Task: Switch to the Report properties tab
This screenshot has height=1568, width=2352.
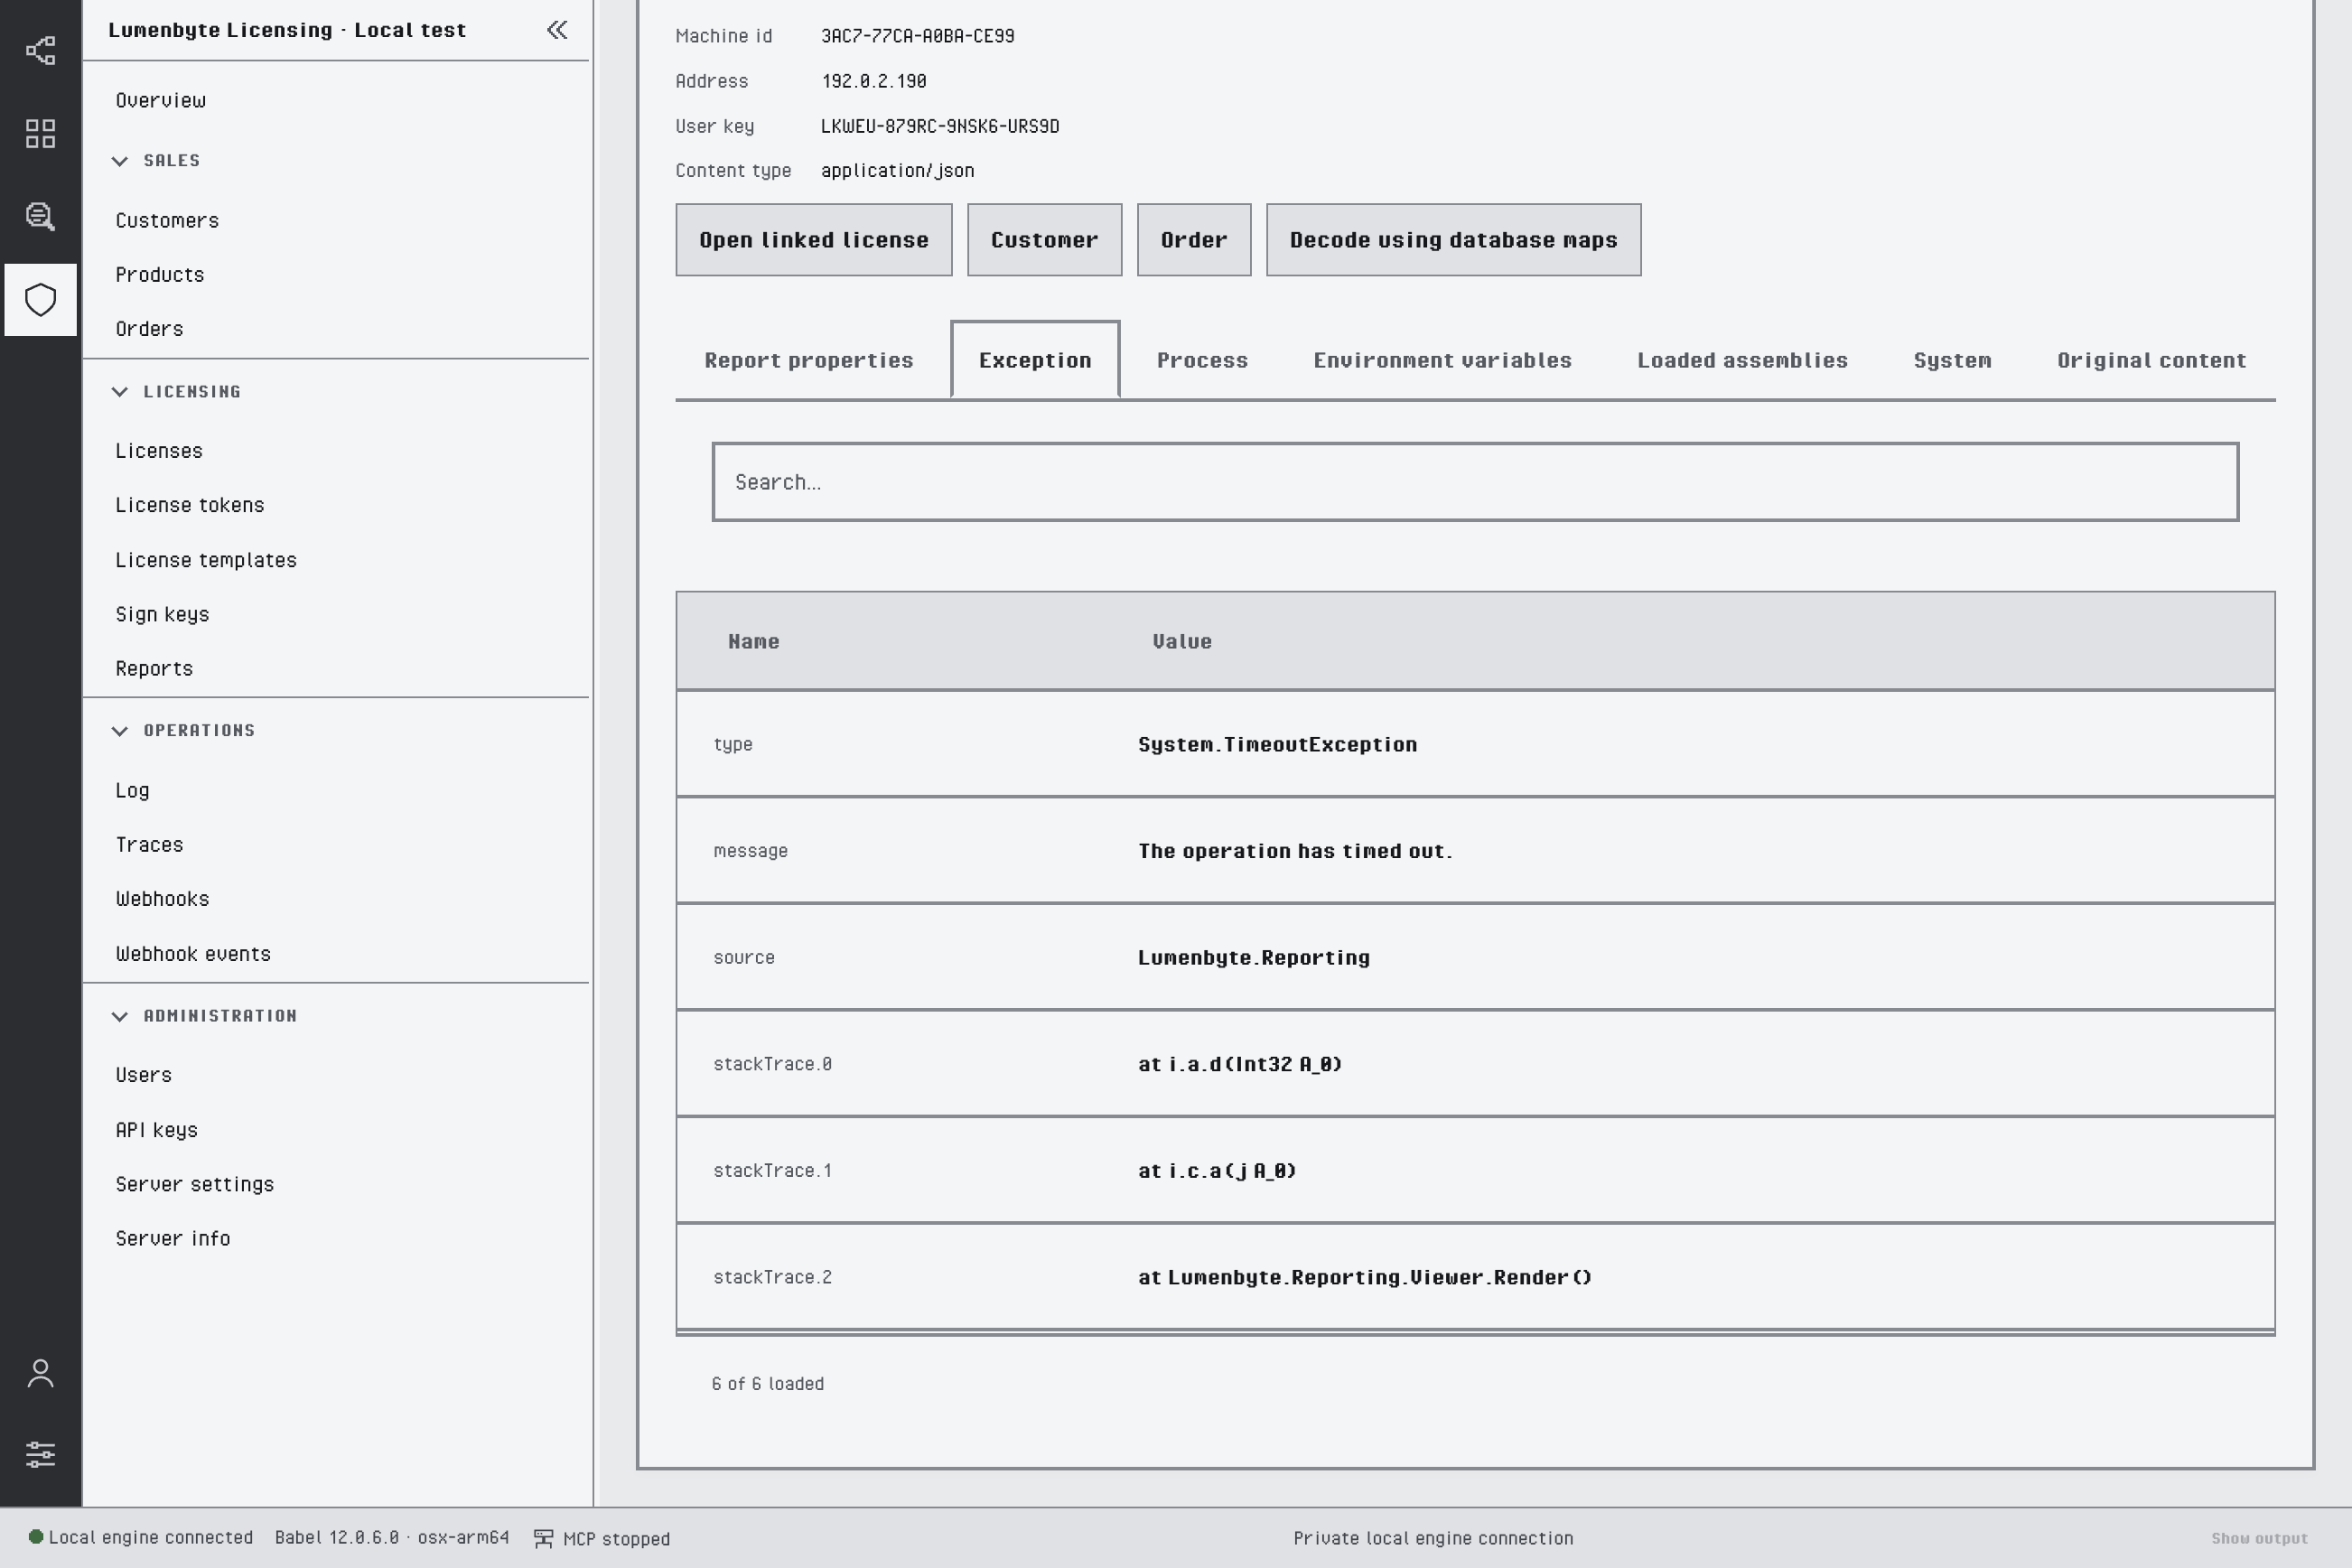Action: point(809,360)
